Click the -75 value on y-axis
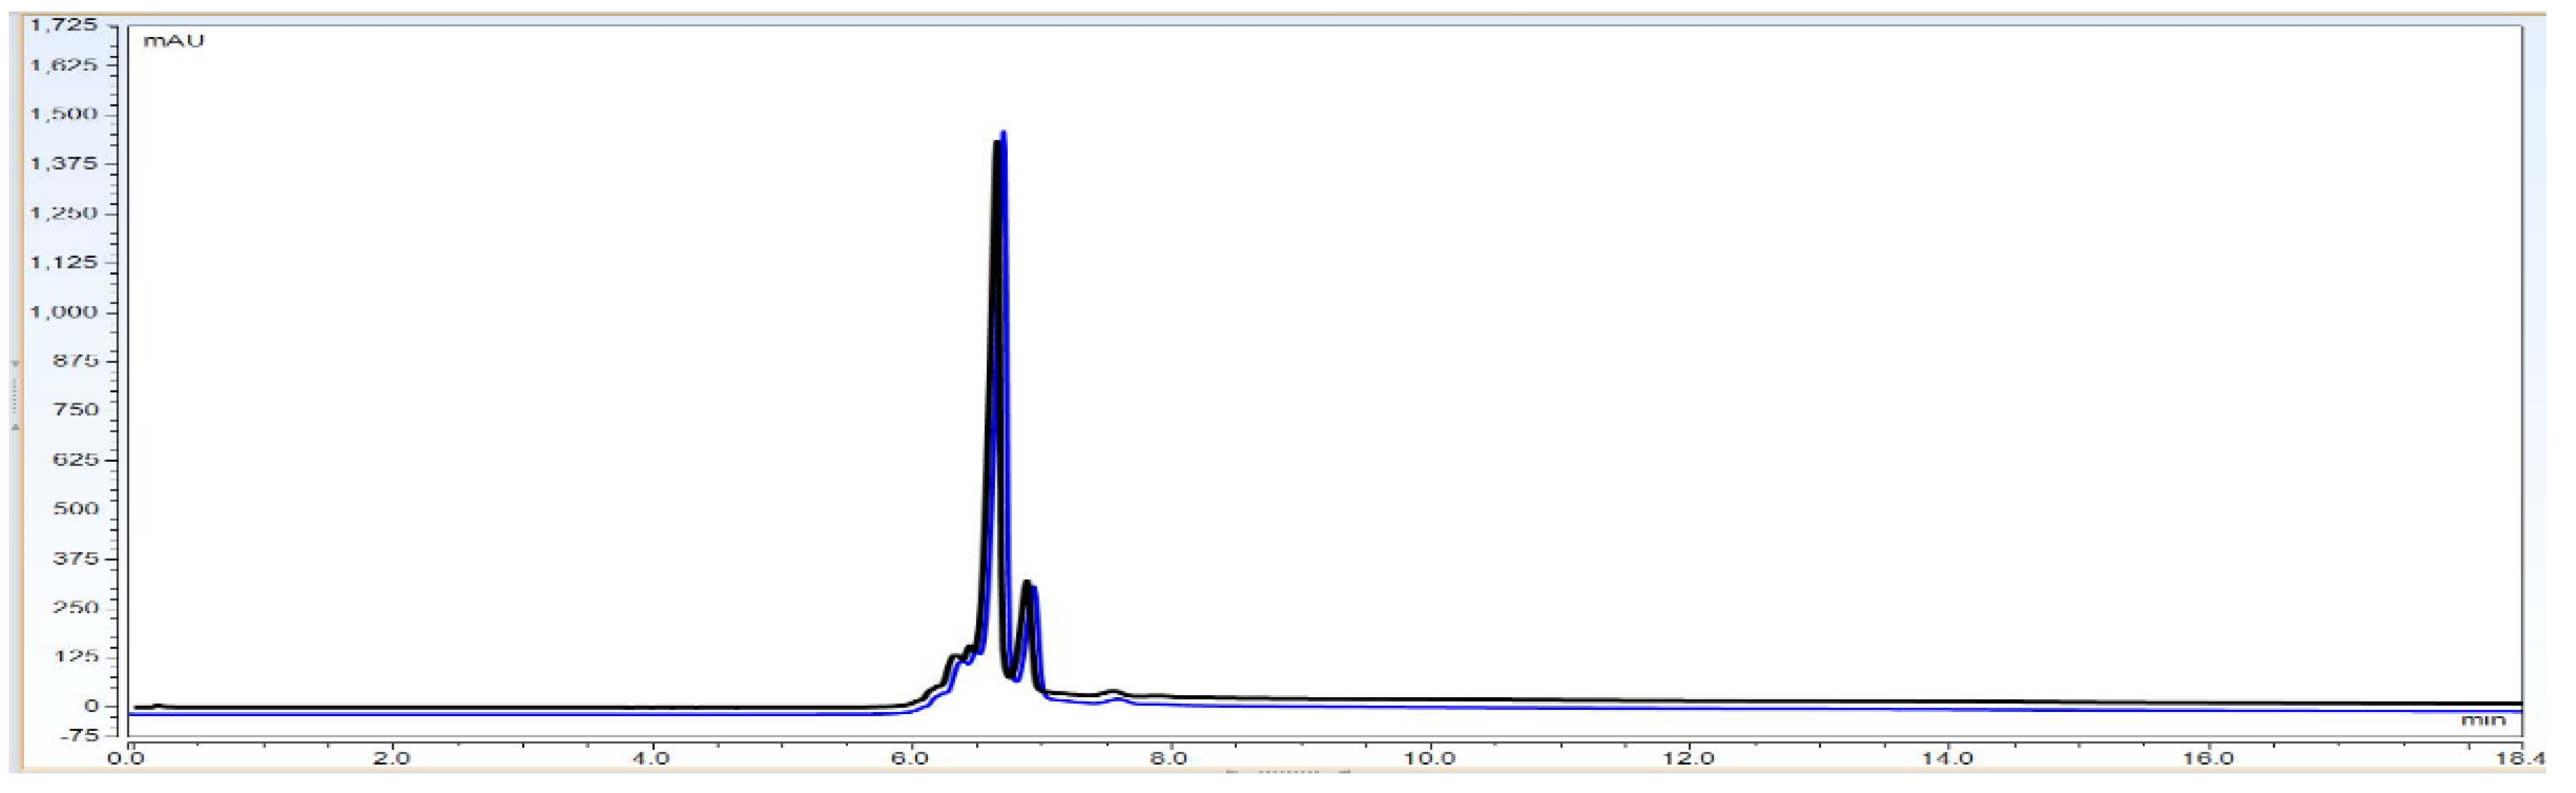2576x793 pixels. pos(80,735)
